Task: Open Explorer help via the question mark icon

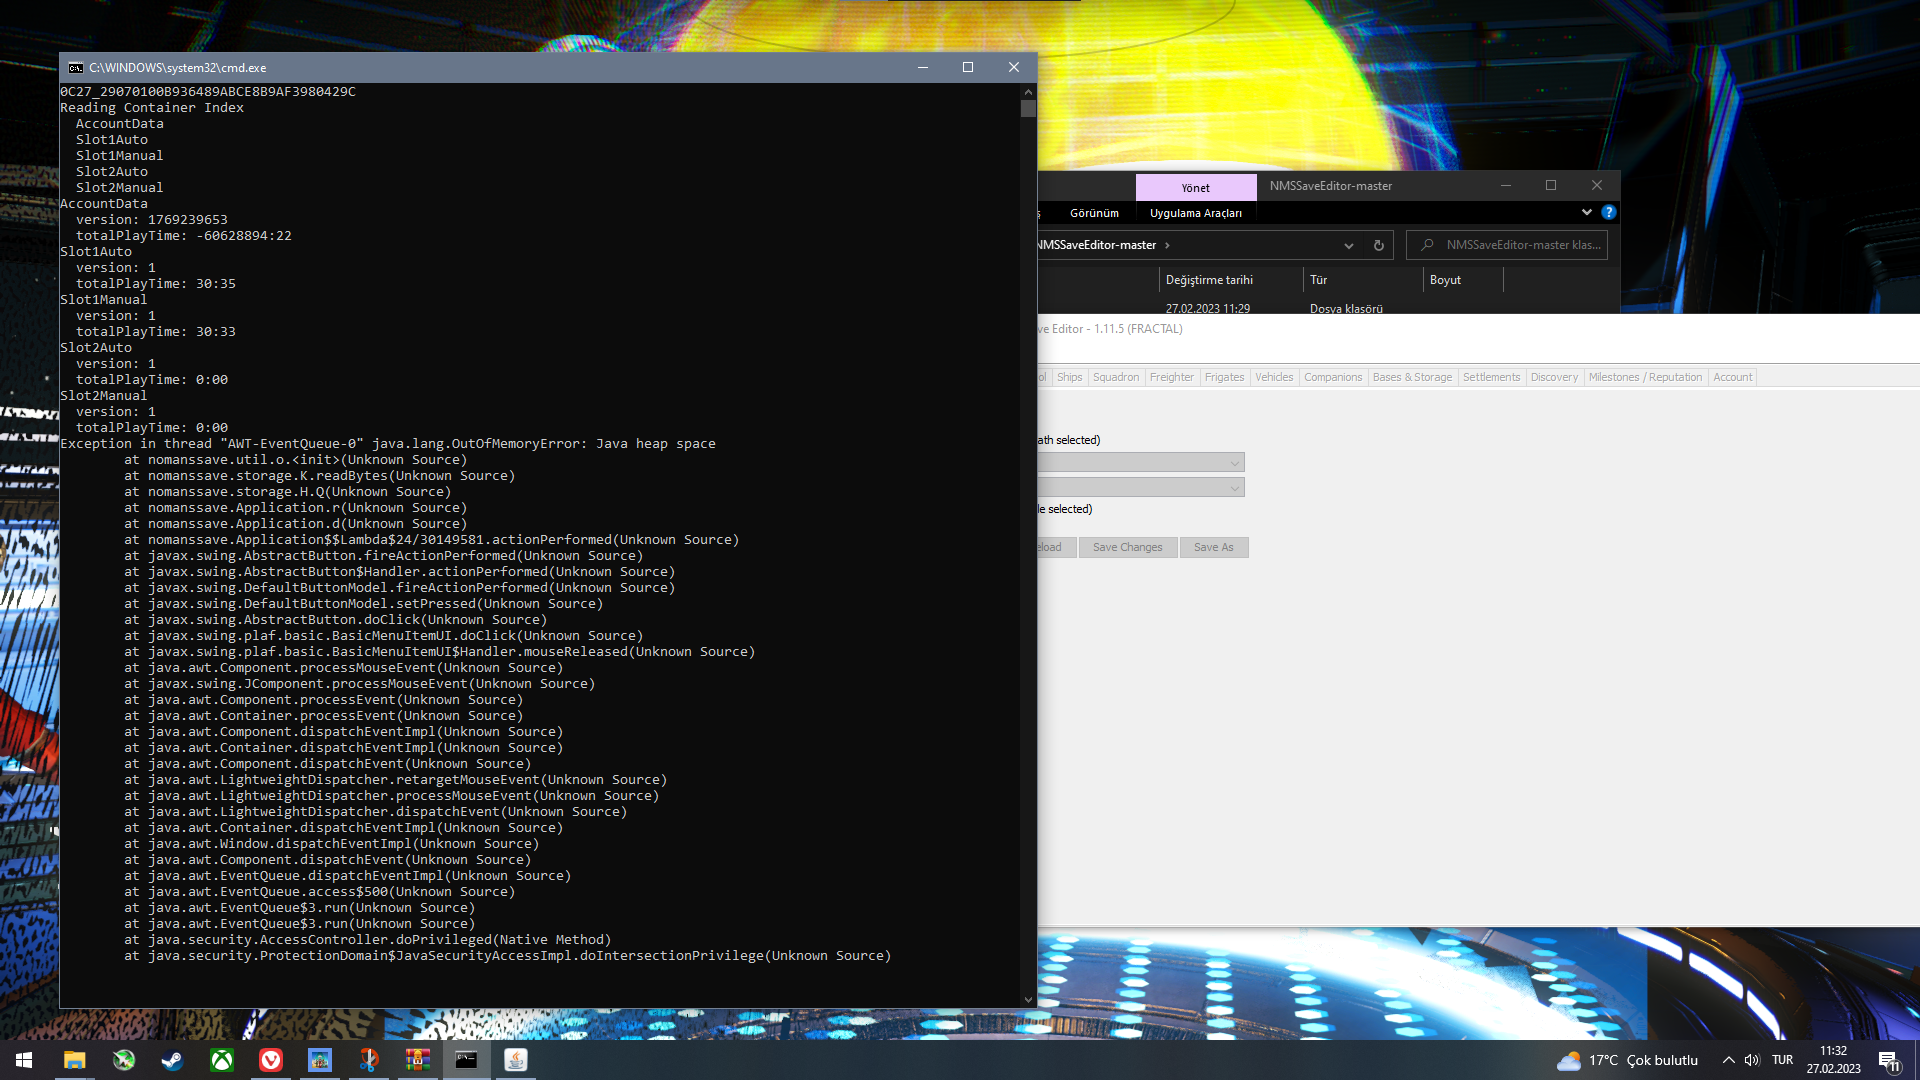Action: (x=1609, y=212)
